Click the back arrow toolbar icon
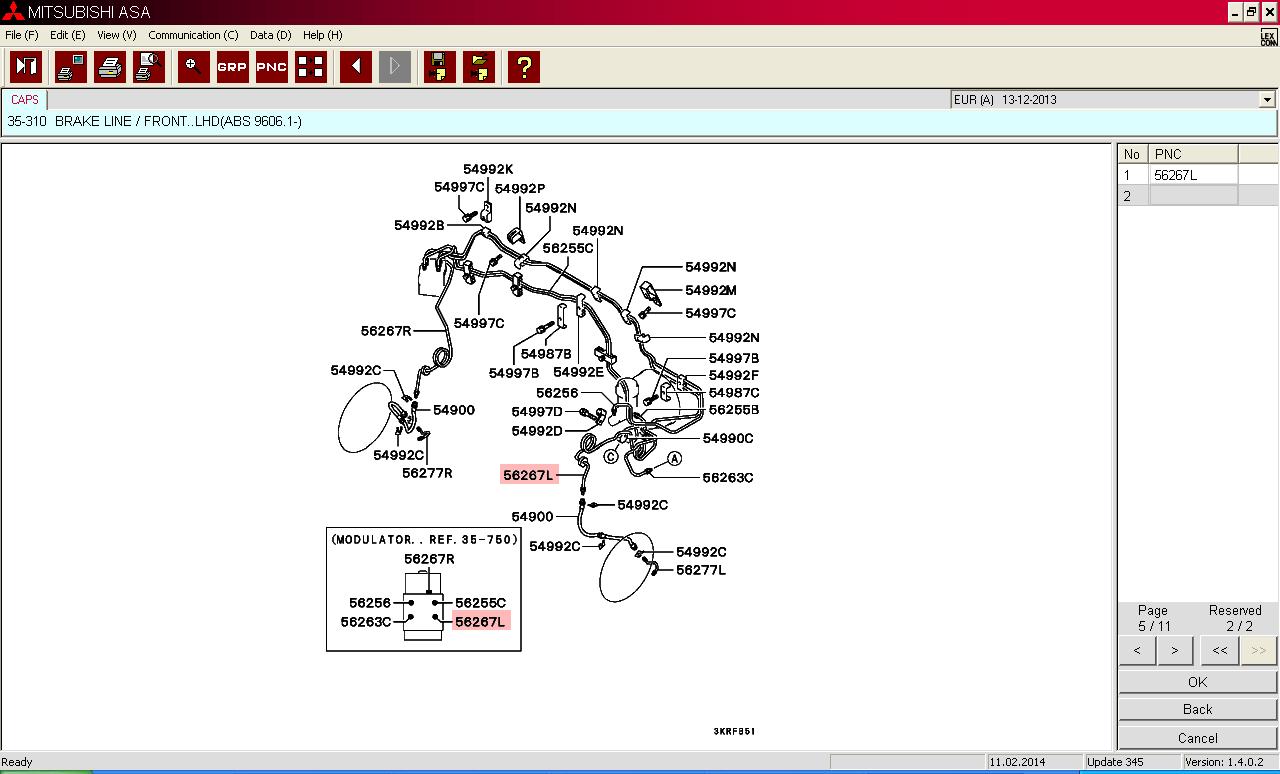 click(355, 67)
